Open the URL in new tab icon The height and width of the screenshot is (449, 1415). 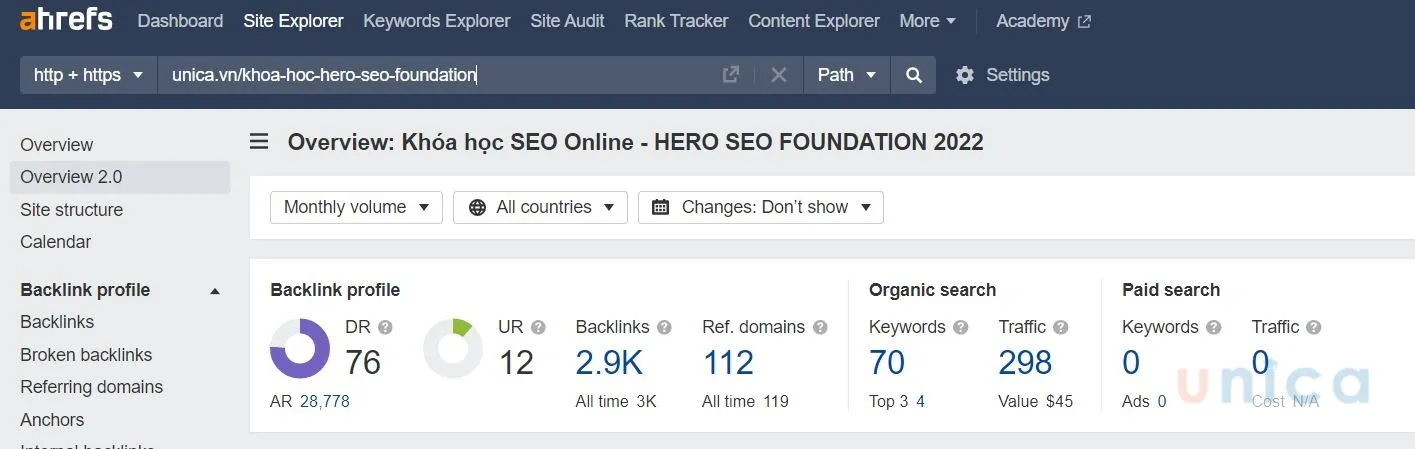point(731,75)
